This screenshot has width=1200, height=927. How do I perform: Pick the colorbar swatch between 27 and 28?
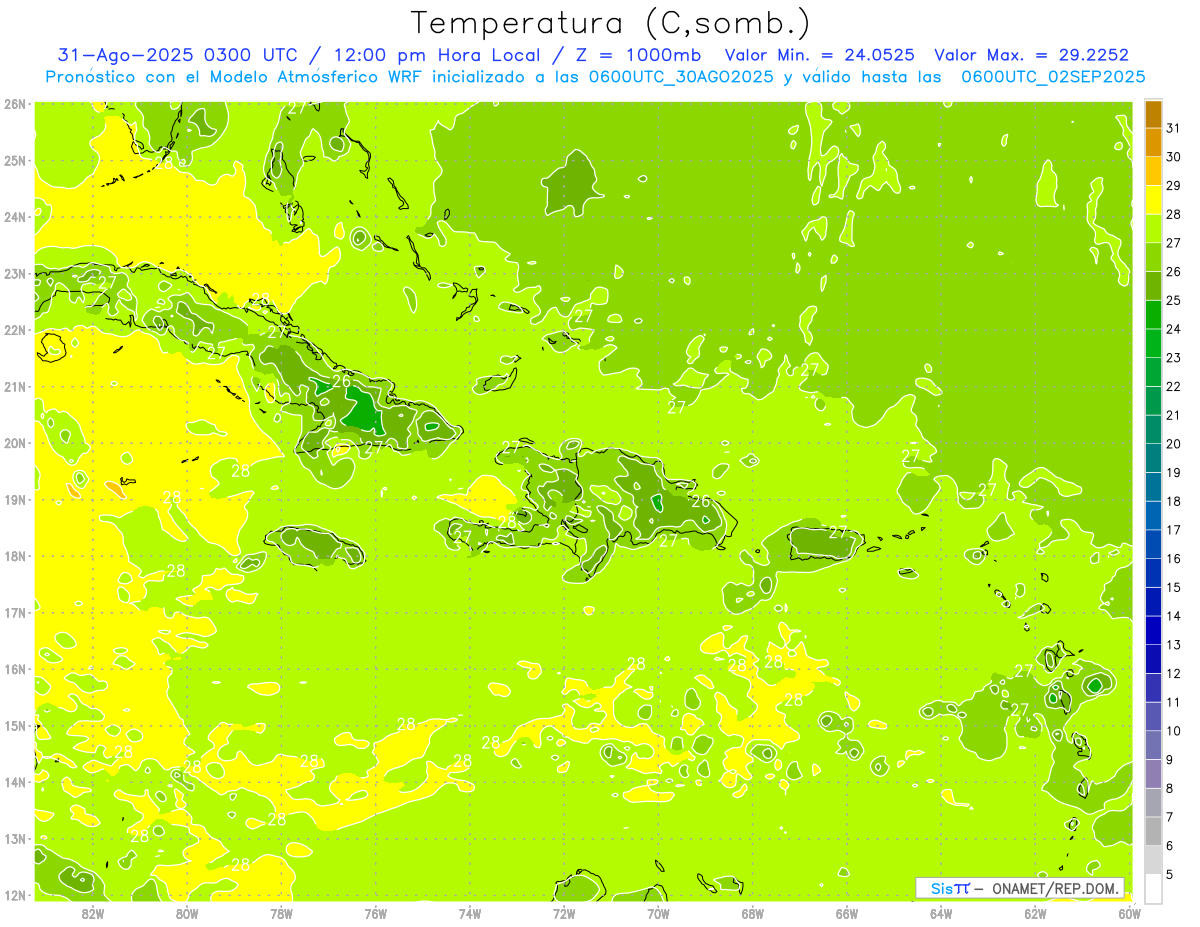1153,229
